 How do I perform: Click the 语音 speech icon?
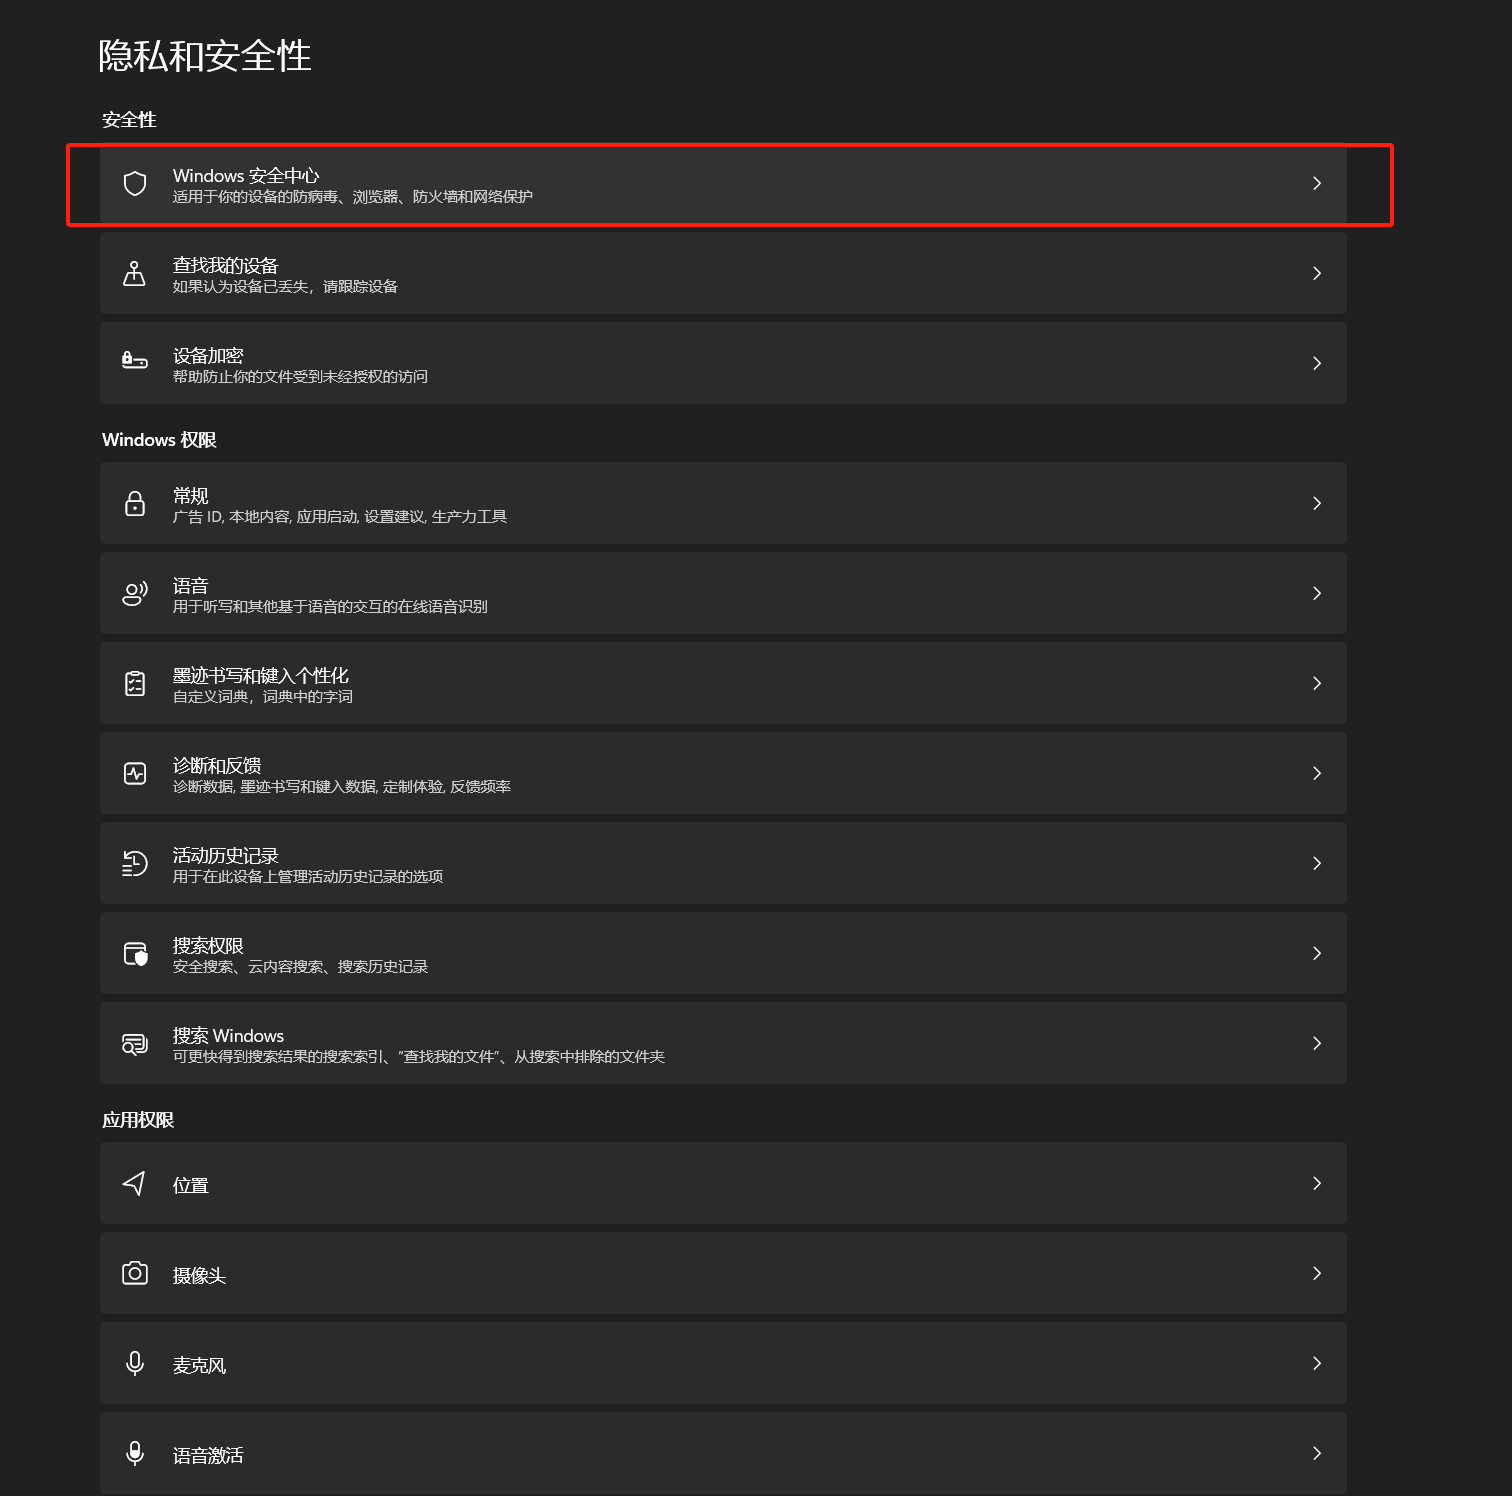tap(135, 593)
